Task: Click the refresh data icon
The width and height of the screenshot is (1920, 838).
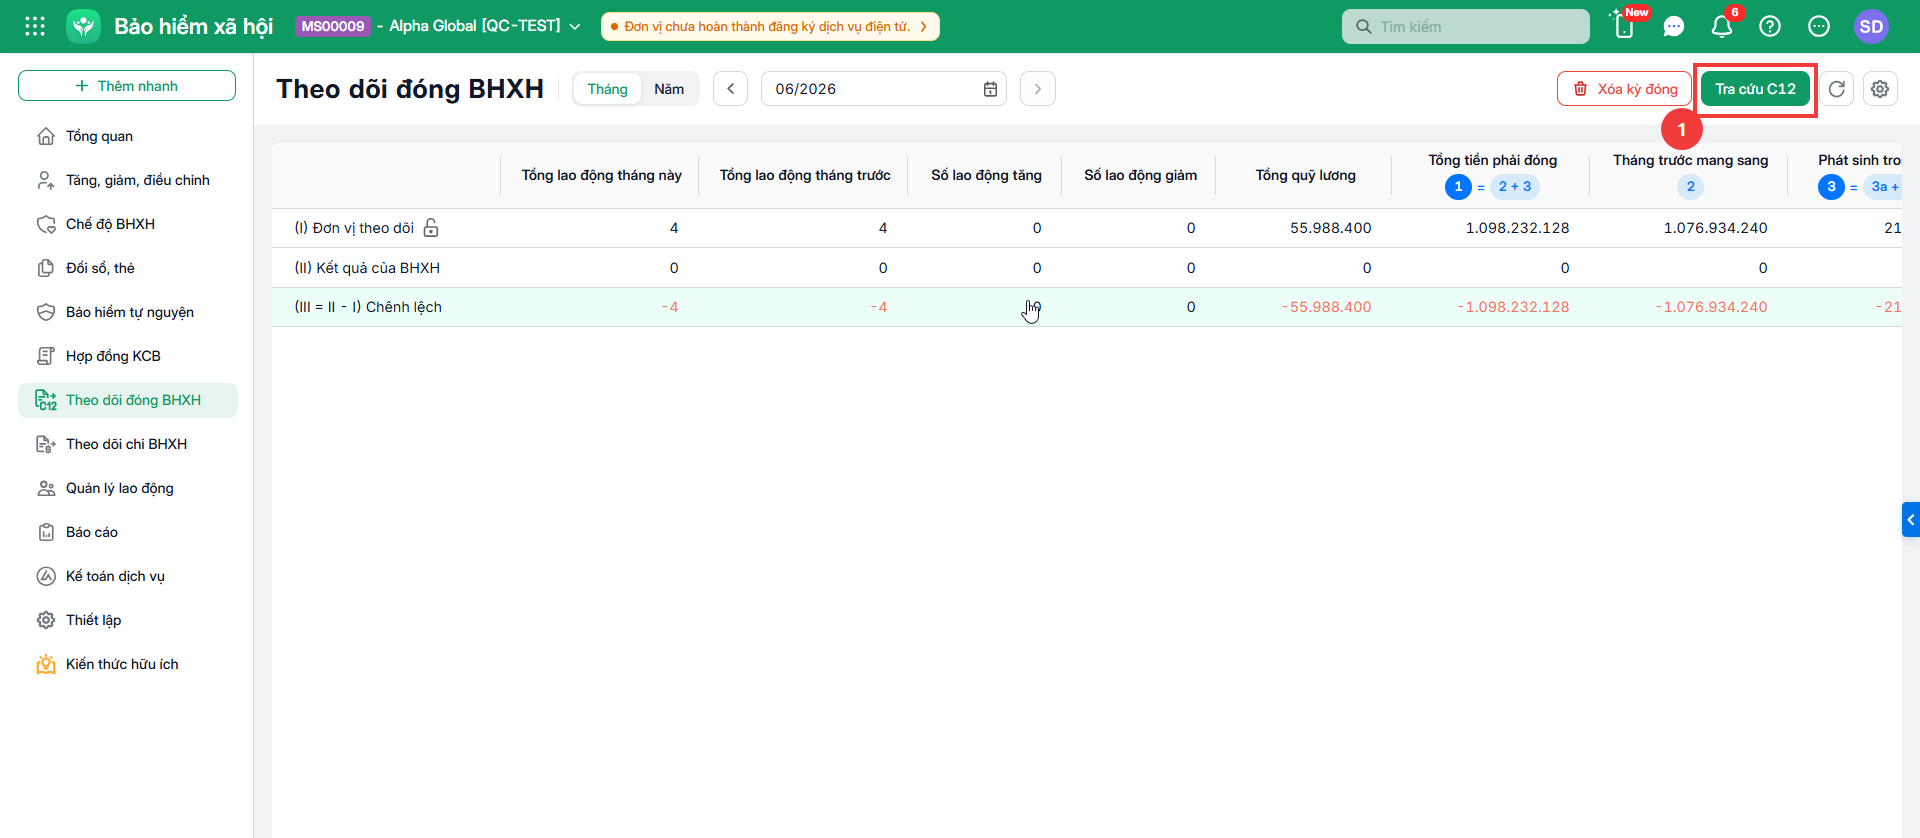Action: 1837,89
